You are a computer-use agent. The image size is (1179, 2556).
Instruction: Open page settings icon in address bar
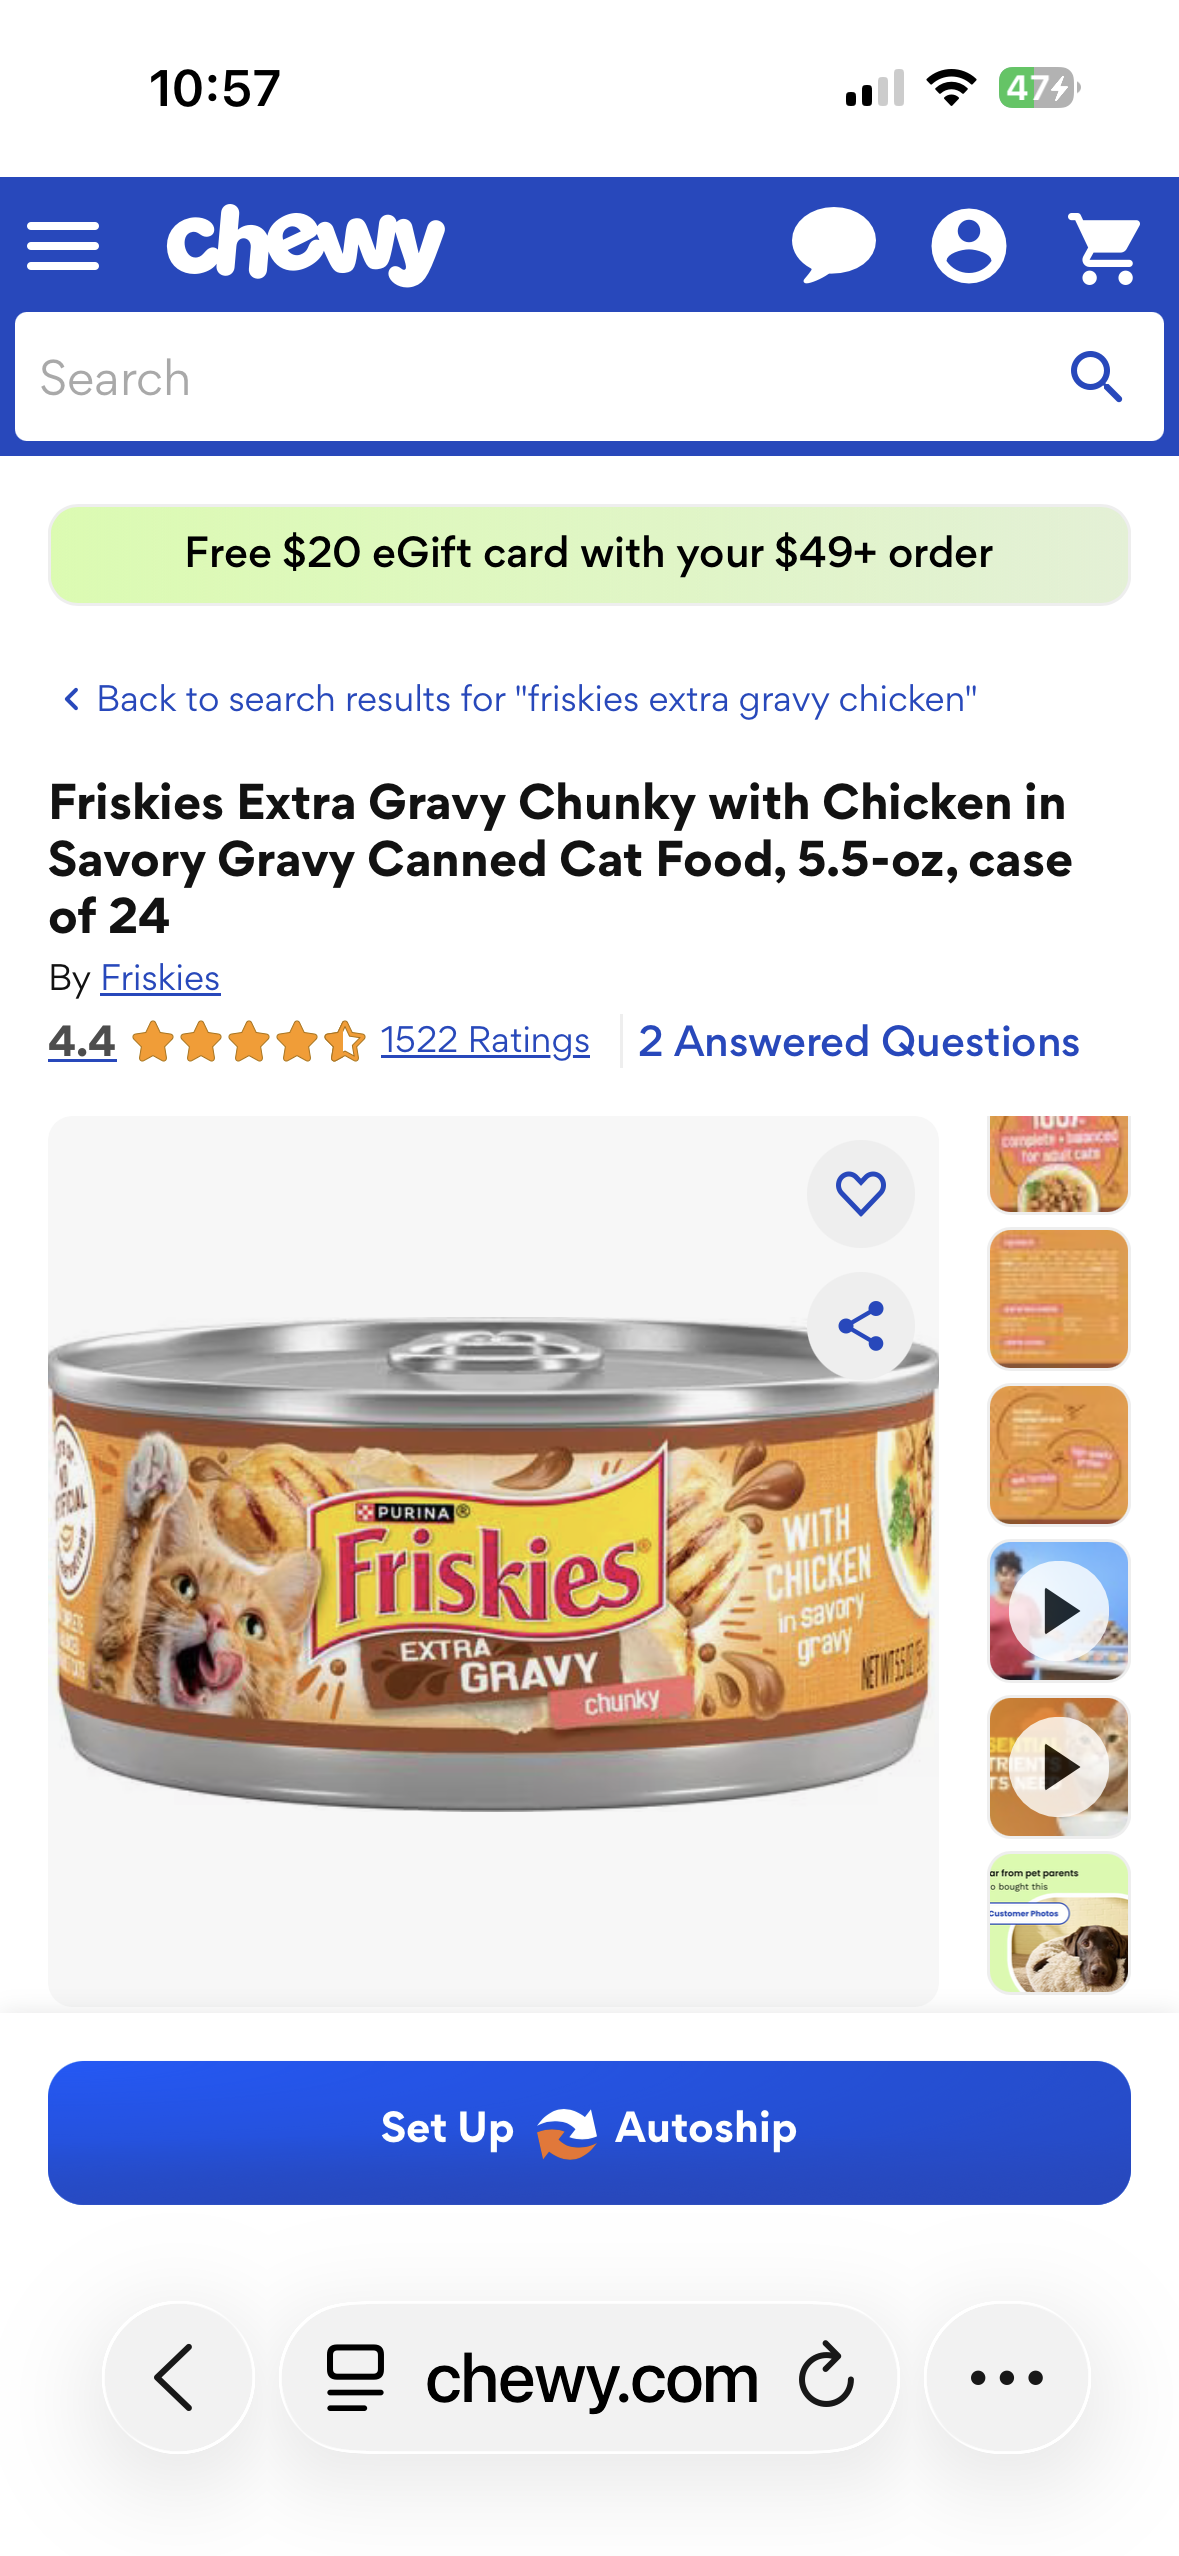(x=355, y=2377)
